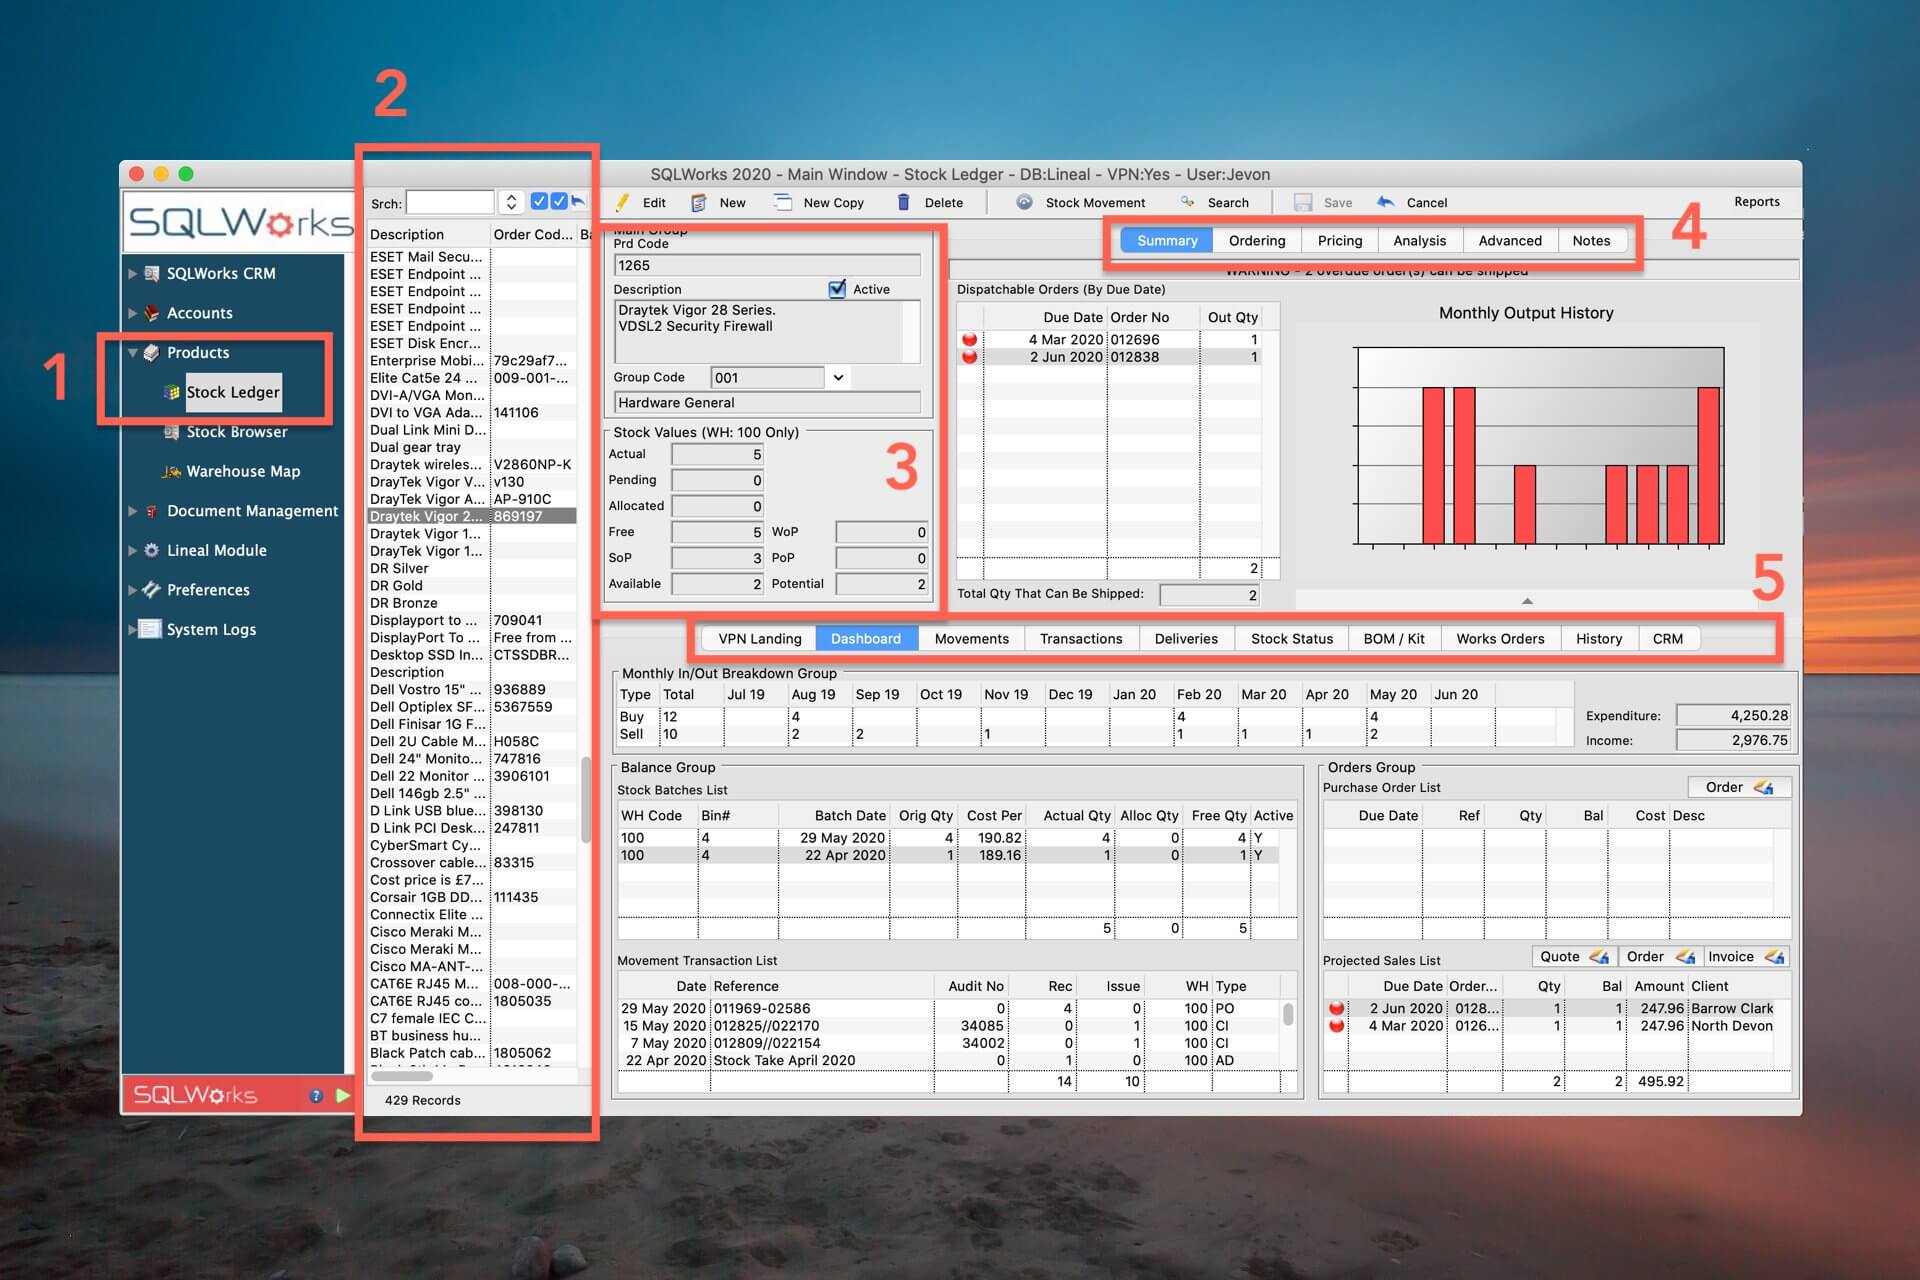Open the Transactions tab
This screenshot has height=1280, width=1920.
tap(1081, 638)
